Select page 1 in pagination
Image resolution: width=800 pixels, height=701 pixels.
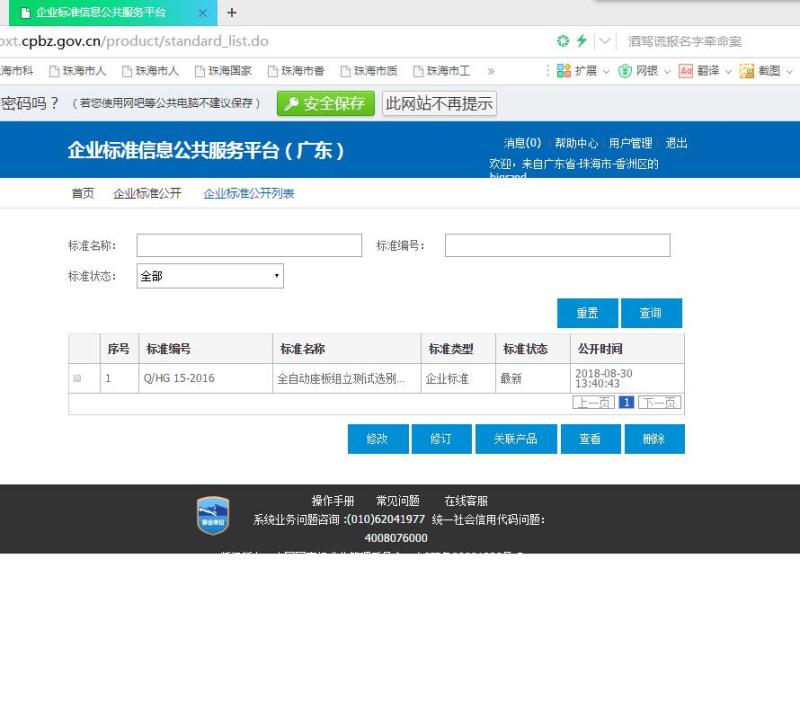[627, 403]
